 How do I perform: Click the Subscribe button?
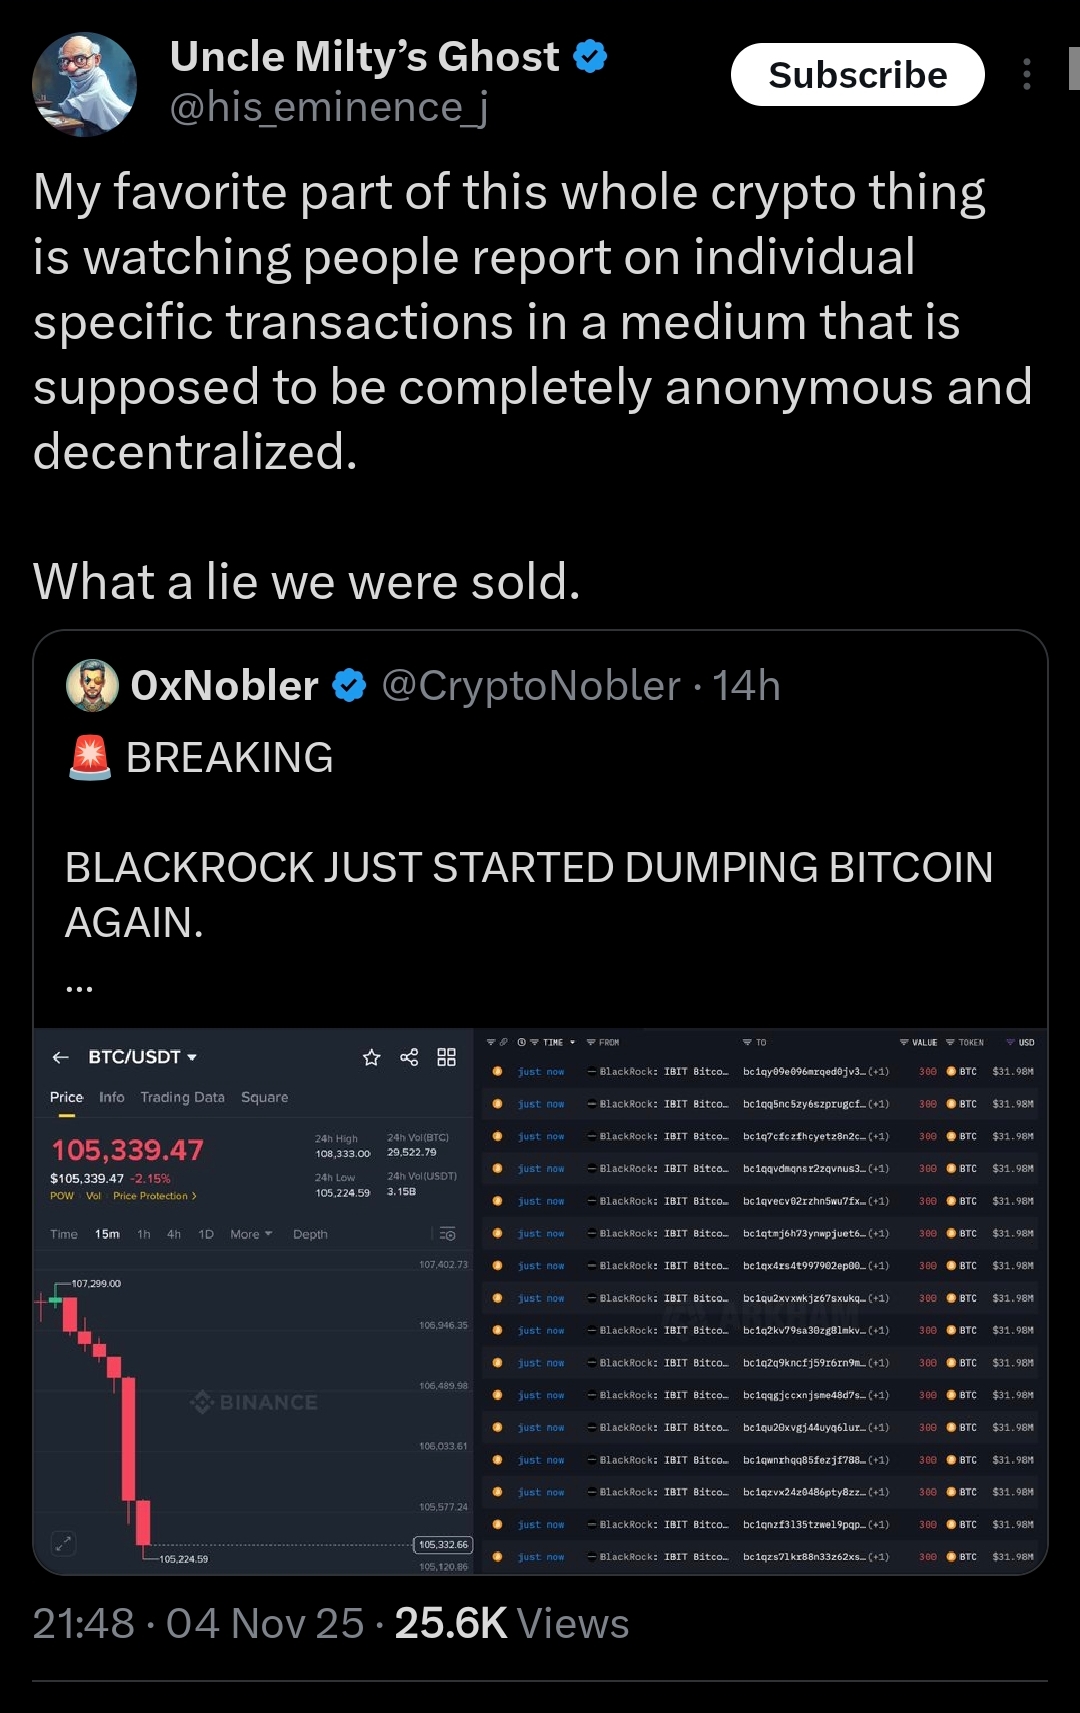tap(857, 75)
